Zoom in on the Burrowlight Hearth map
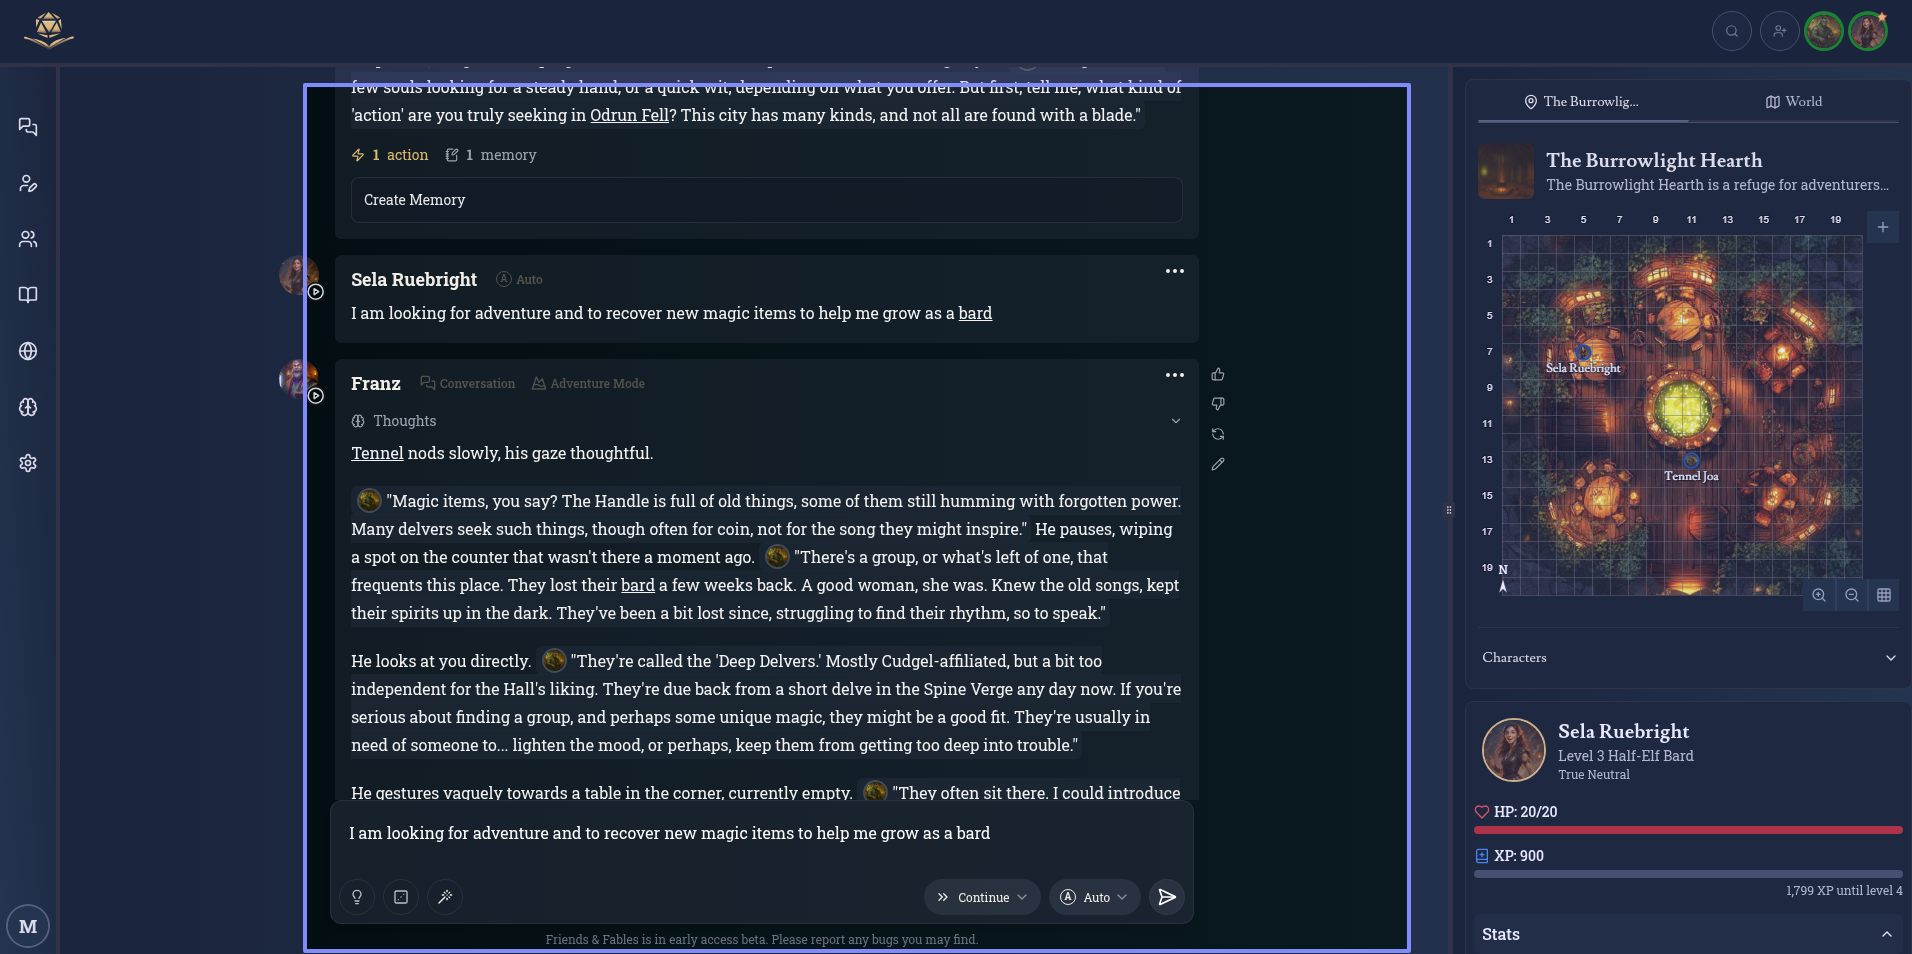Screen dimensions: 1912x954 point(1819,595)
